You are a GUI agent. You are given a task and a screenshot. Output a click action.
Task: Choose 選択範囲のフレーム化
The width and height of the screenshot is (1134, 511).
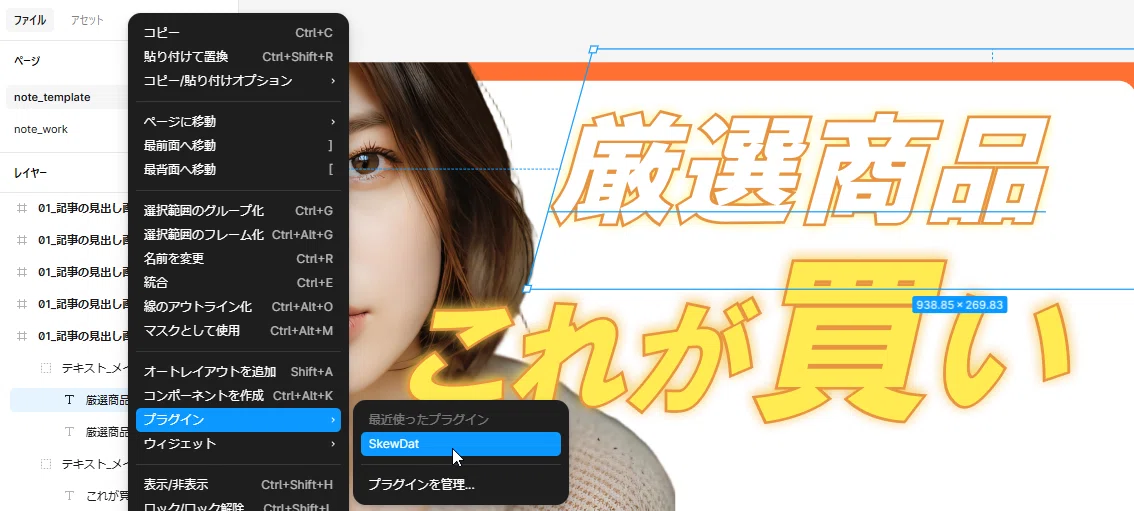(x=238, y=234)
